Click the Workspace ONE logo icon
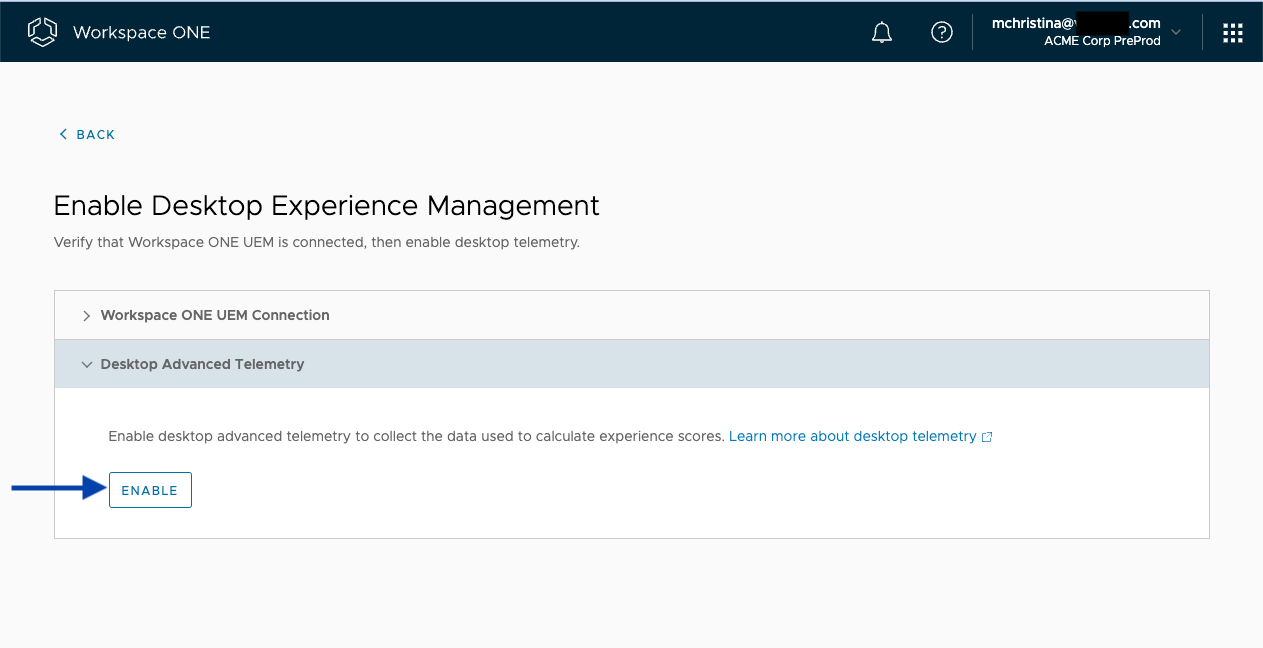Screen dimensions: 1263x648 (42, 32)
